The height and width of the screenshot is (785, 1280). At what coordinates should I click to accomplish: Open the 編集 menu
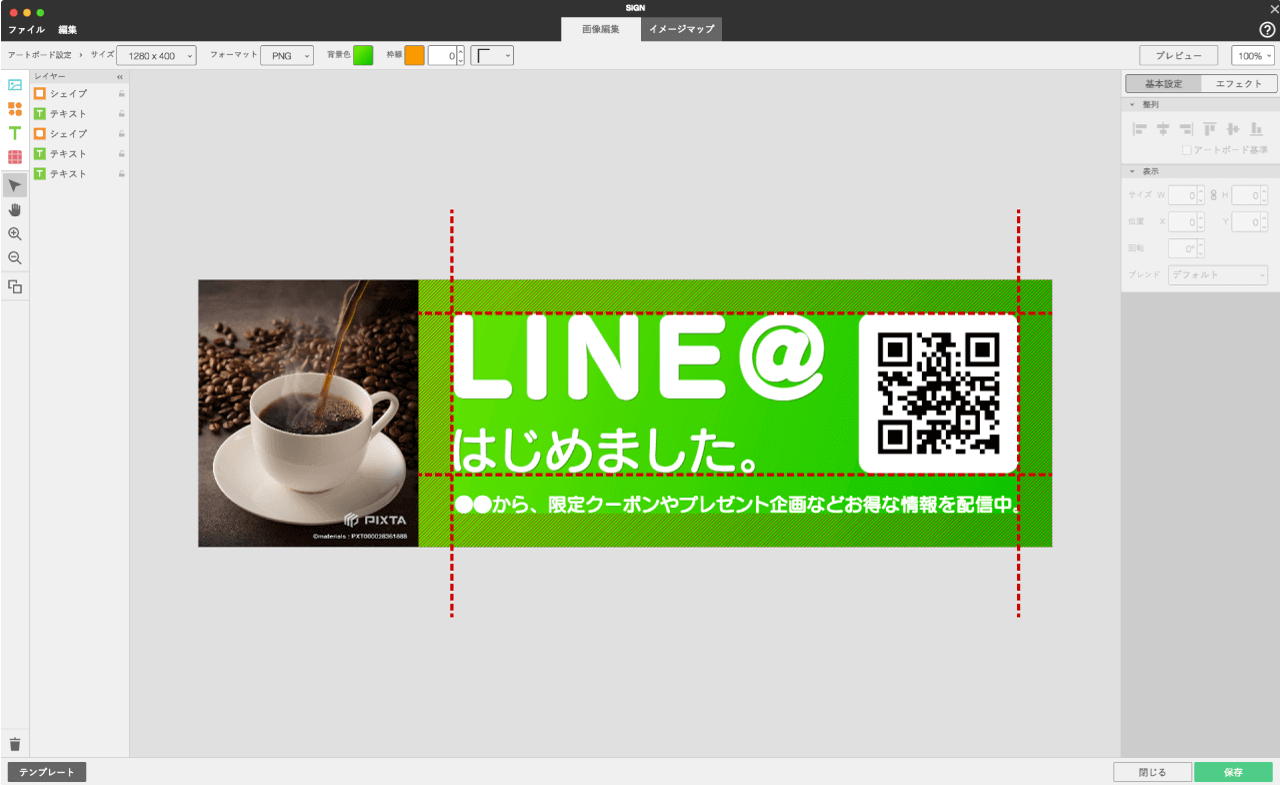pyautogui.click(x=67, y=30)
